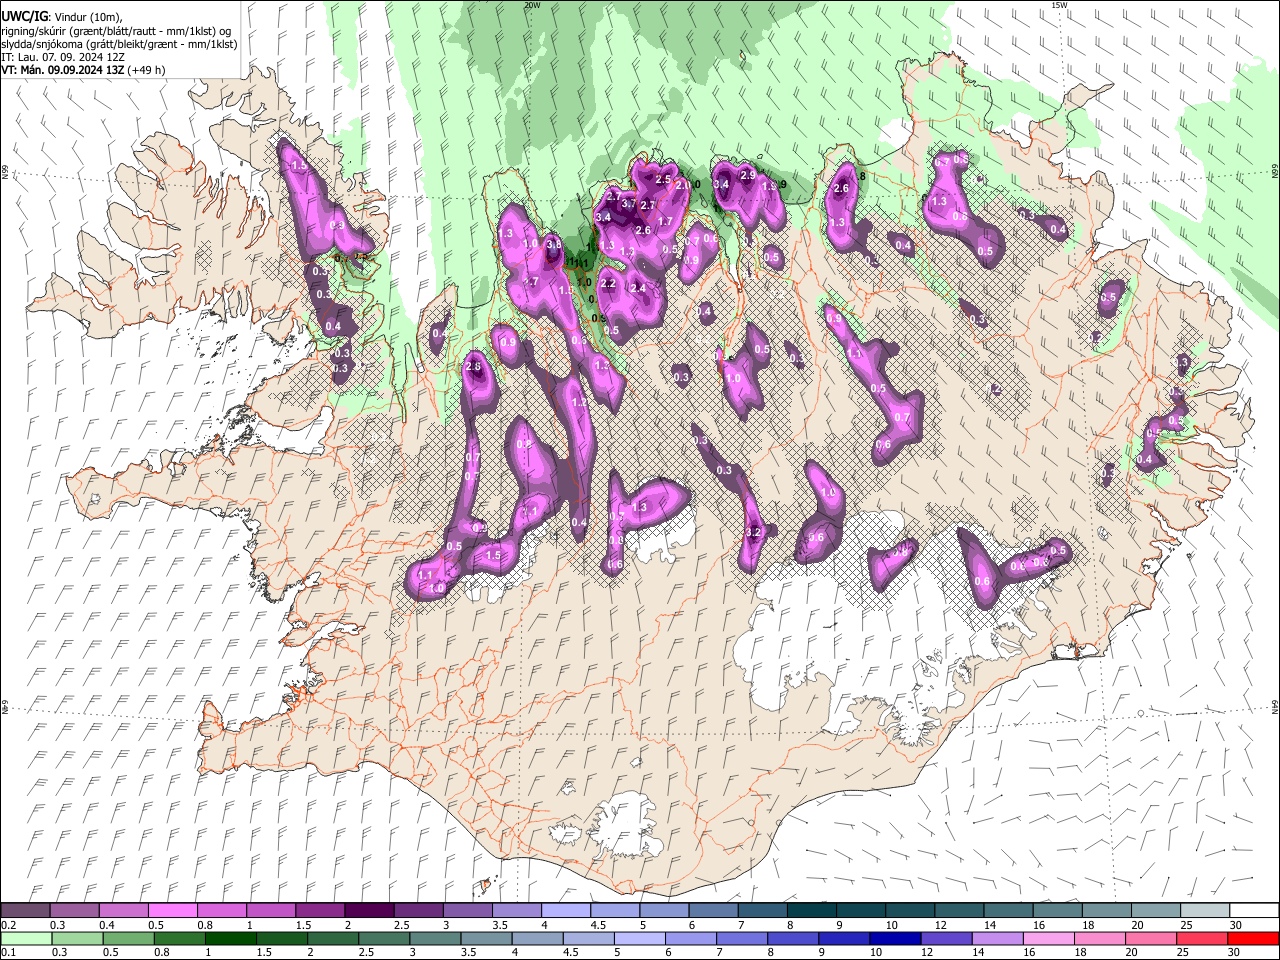Click the "2.5" snowfall value on the northern peninsula

point(663,179)
